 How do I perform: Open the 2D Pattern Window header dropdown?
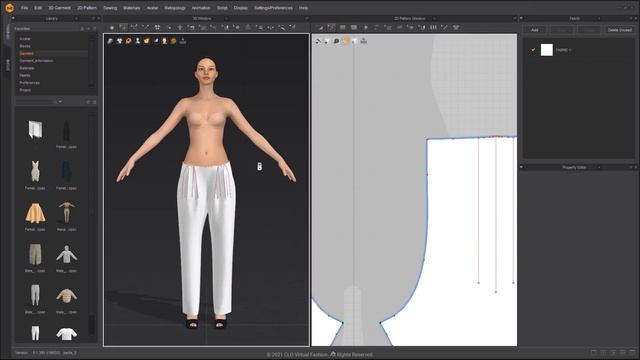click(434, 18)
